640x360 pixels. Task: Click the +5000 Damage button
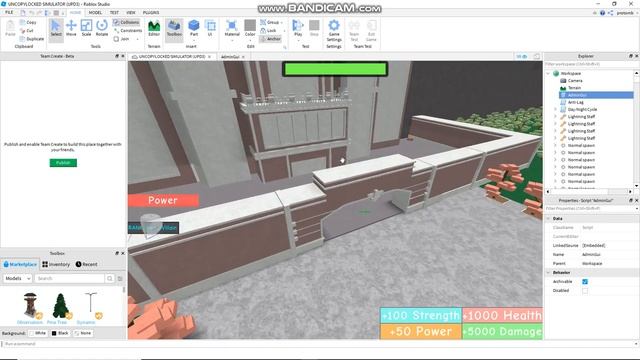[x=502, y=331]
